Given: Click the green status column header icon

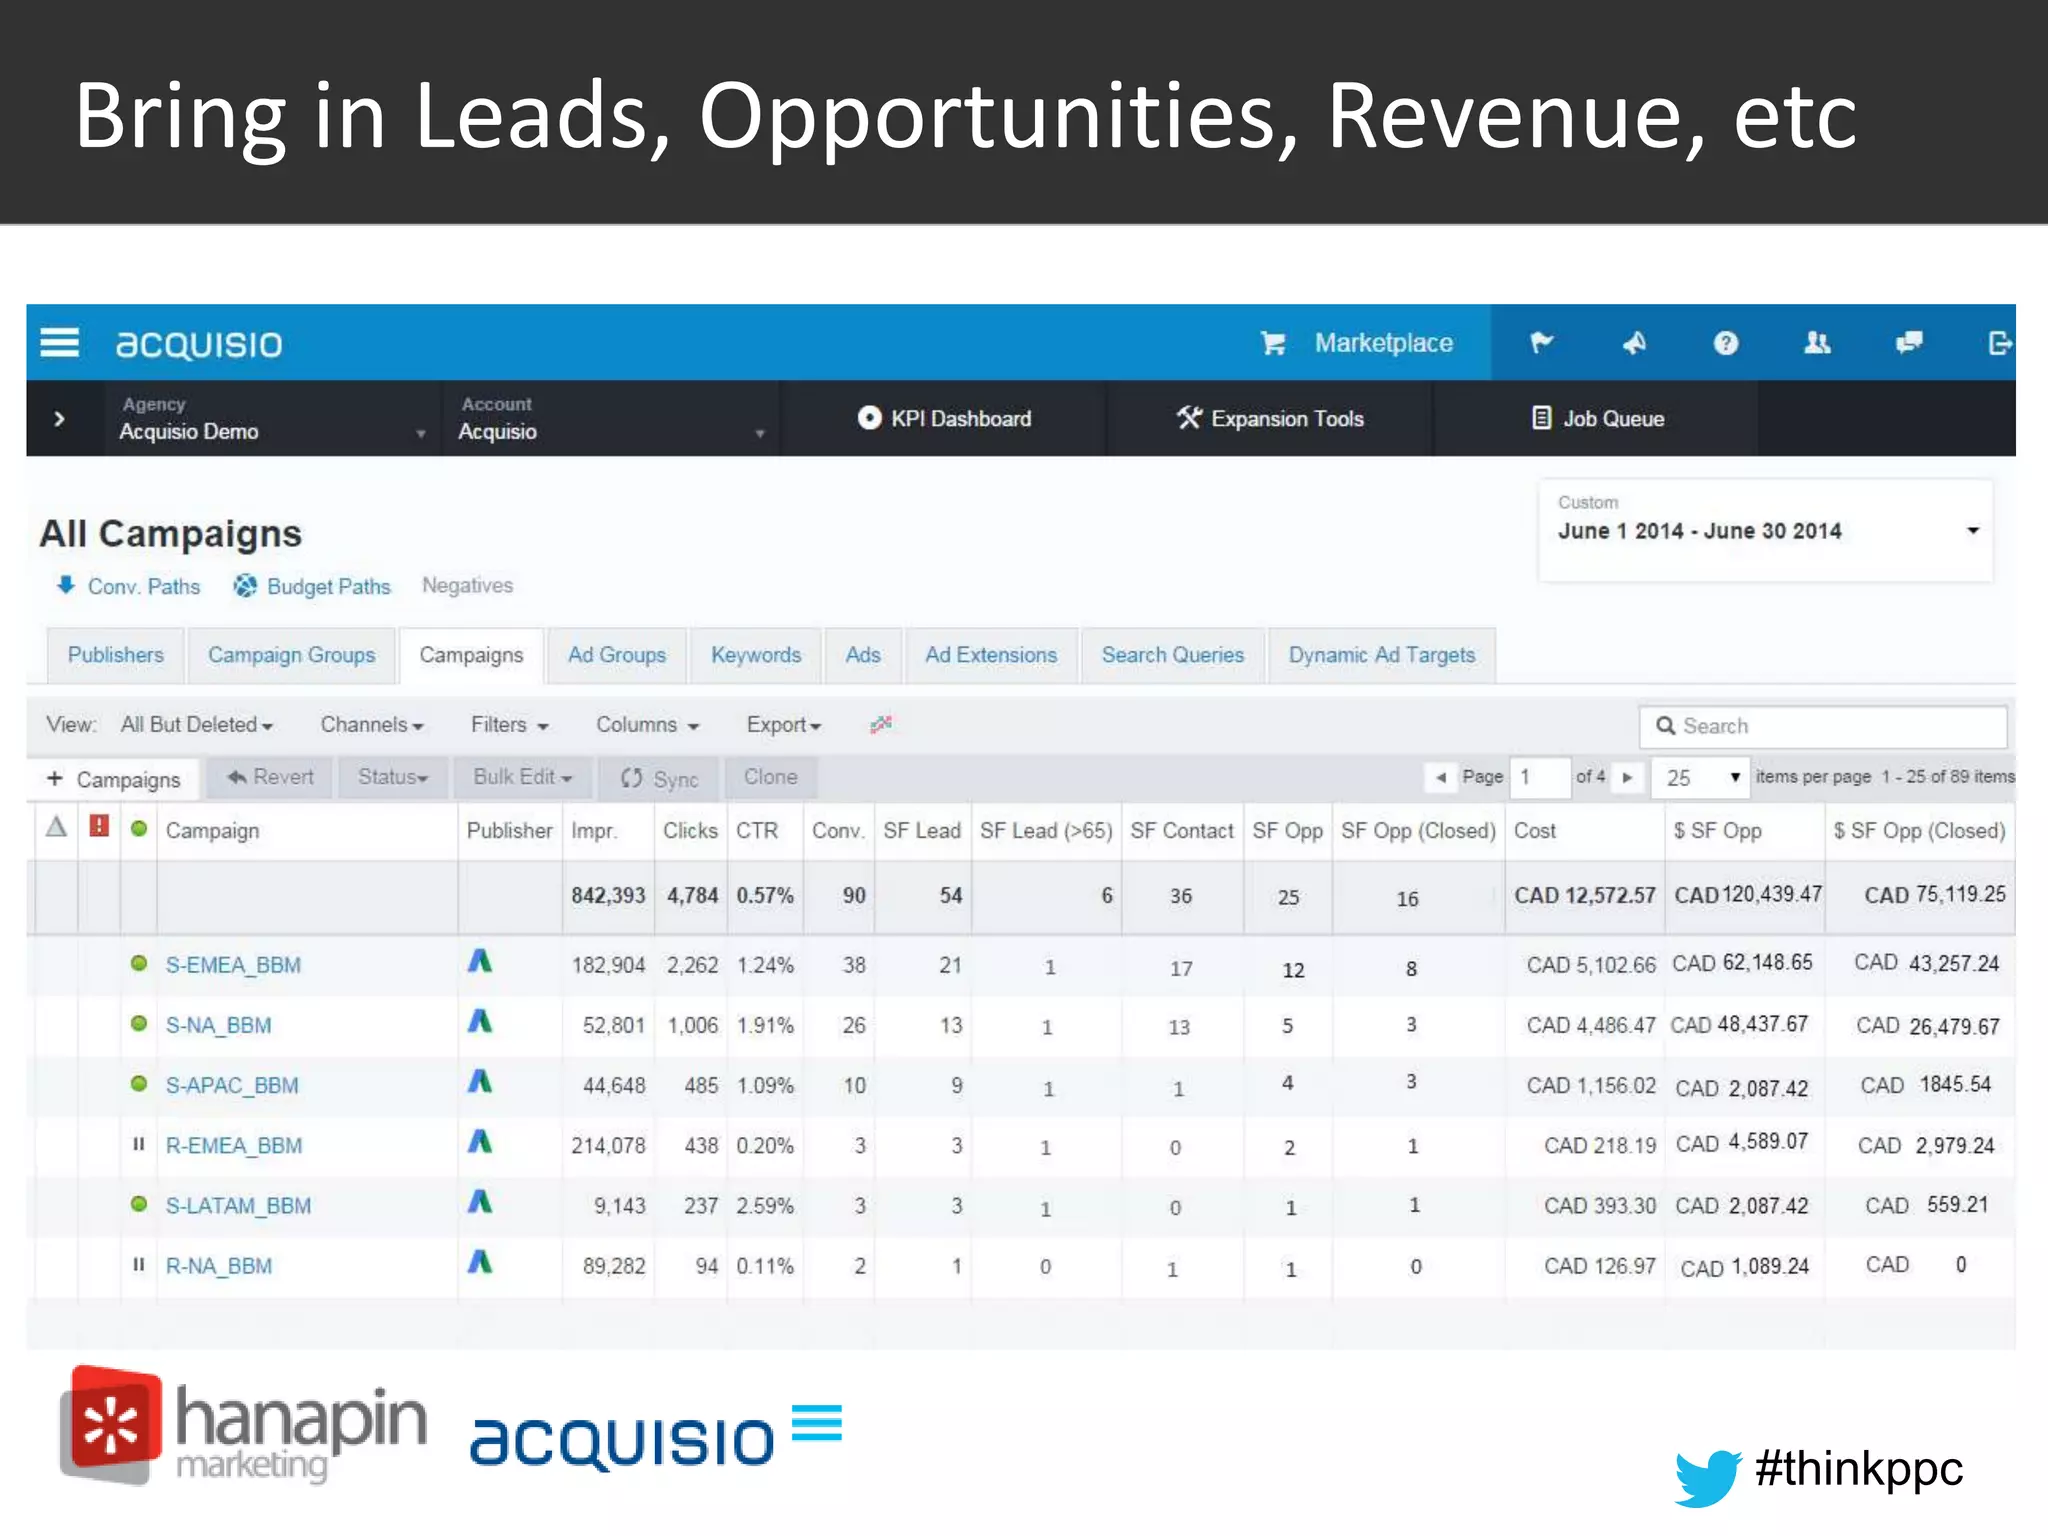Looking at the screenshot, I should (139, 828).
